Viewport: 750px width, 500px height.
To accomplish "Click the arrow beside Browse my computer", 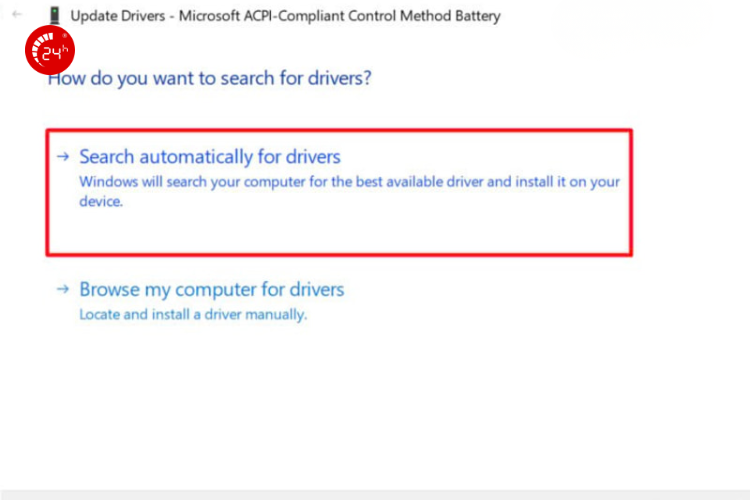I will tap(63, 290).
